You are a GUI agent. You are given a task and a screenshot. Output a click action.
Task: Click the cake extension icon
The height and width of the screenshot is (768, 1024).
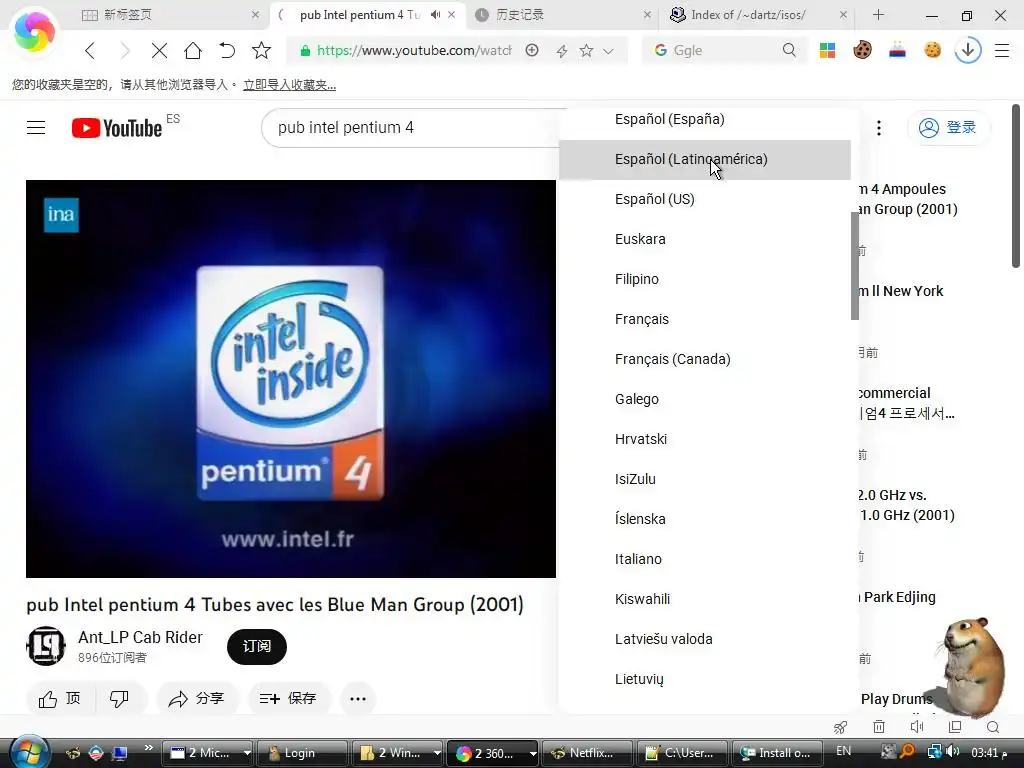(897, 50)
